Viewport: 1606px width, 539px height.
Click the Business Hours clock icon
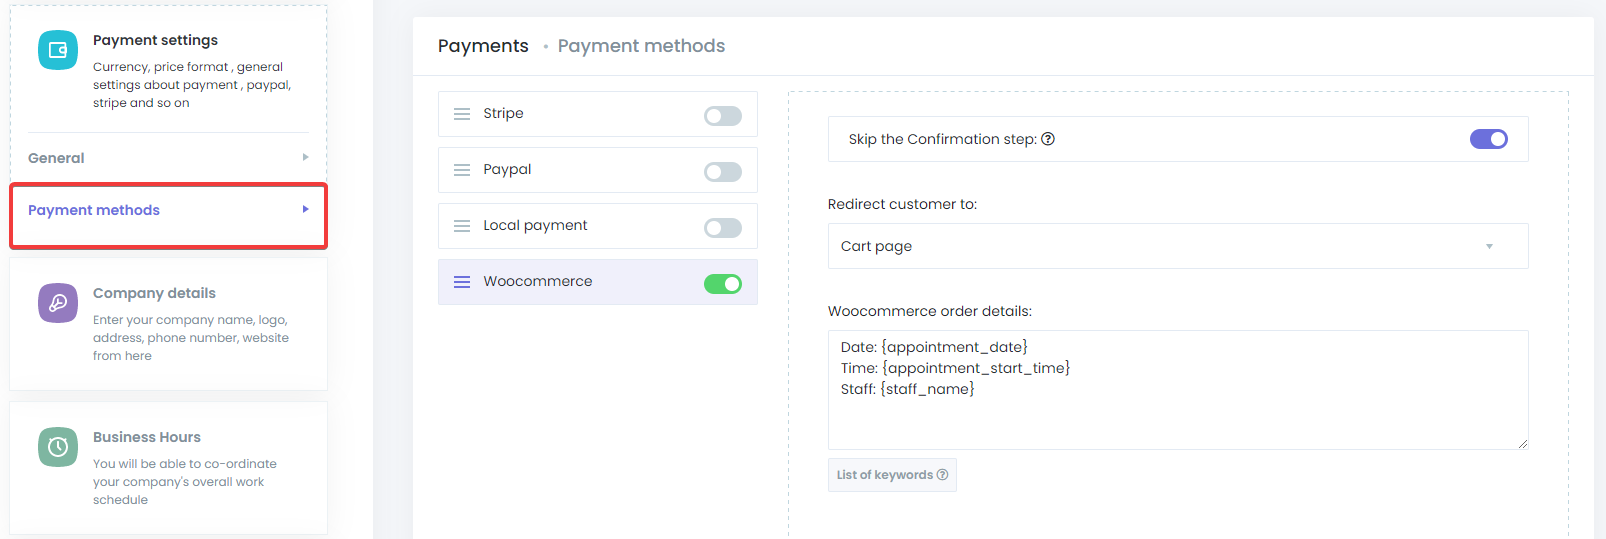pos(58,447)
